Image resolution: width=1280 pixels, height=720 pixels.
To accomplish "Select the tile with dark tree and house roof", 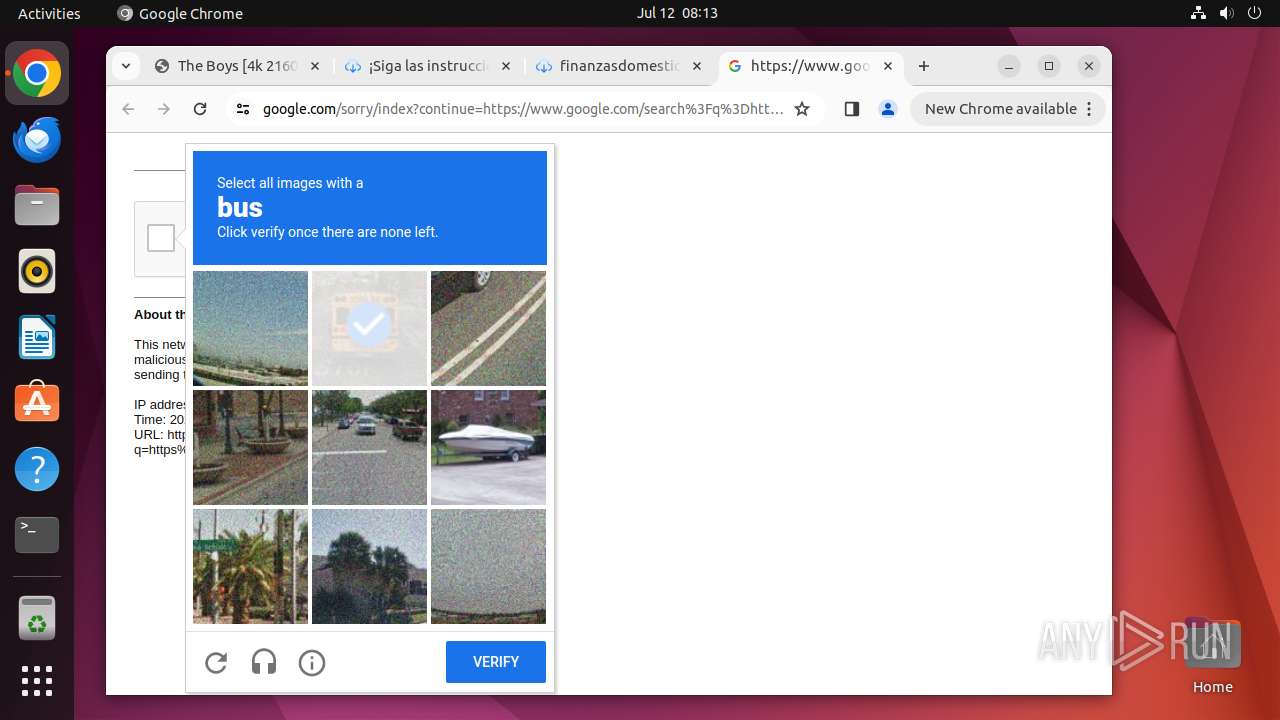I will pyautogui.click(x=369, y=566).
